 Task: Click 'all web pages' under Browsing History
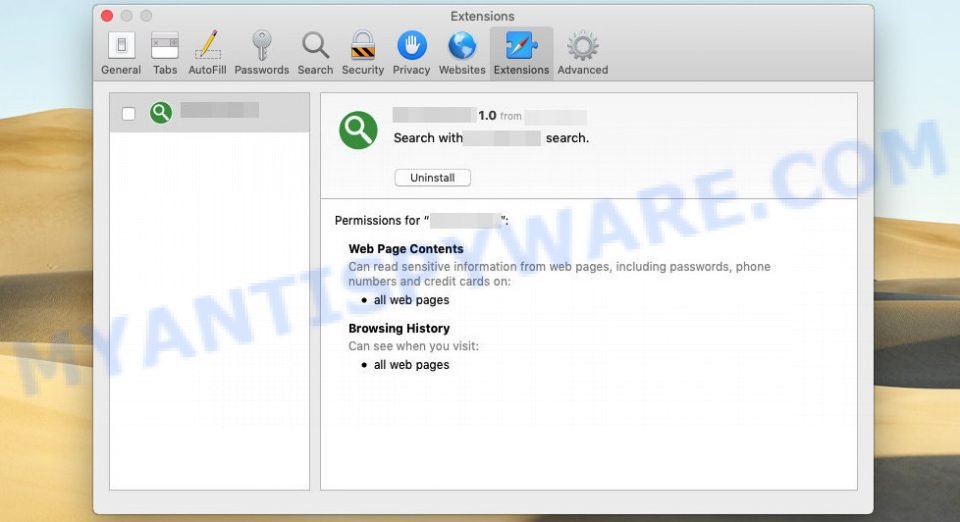411,365
